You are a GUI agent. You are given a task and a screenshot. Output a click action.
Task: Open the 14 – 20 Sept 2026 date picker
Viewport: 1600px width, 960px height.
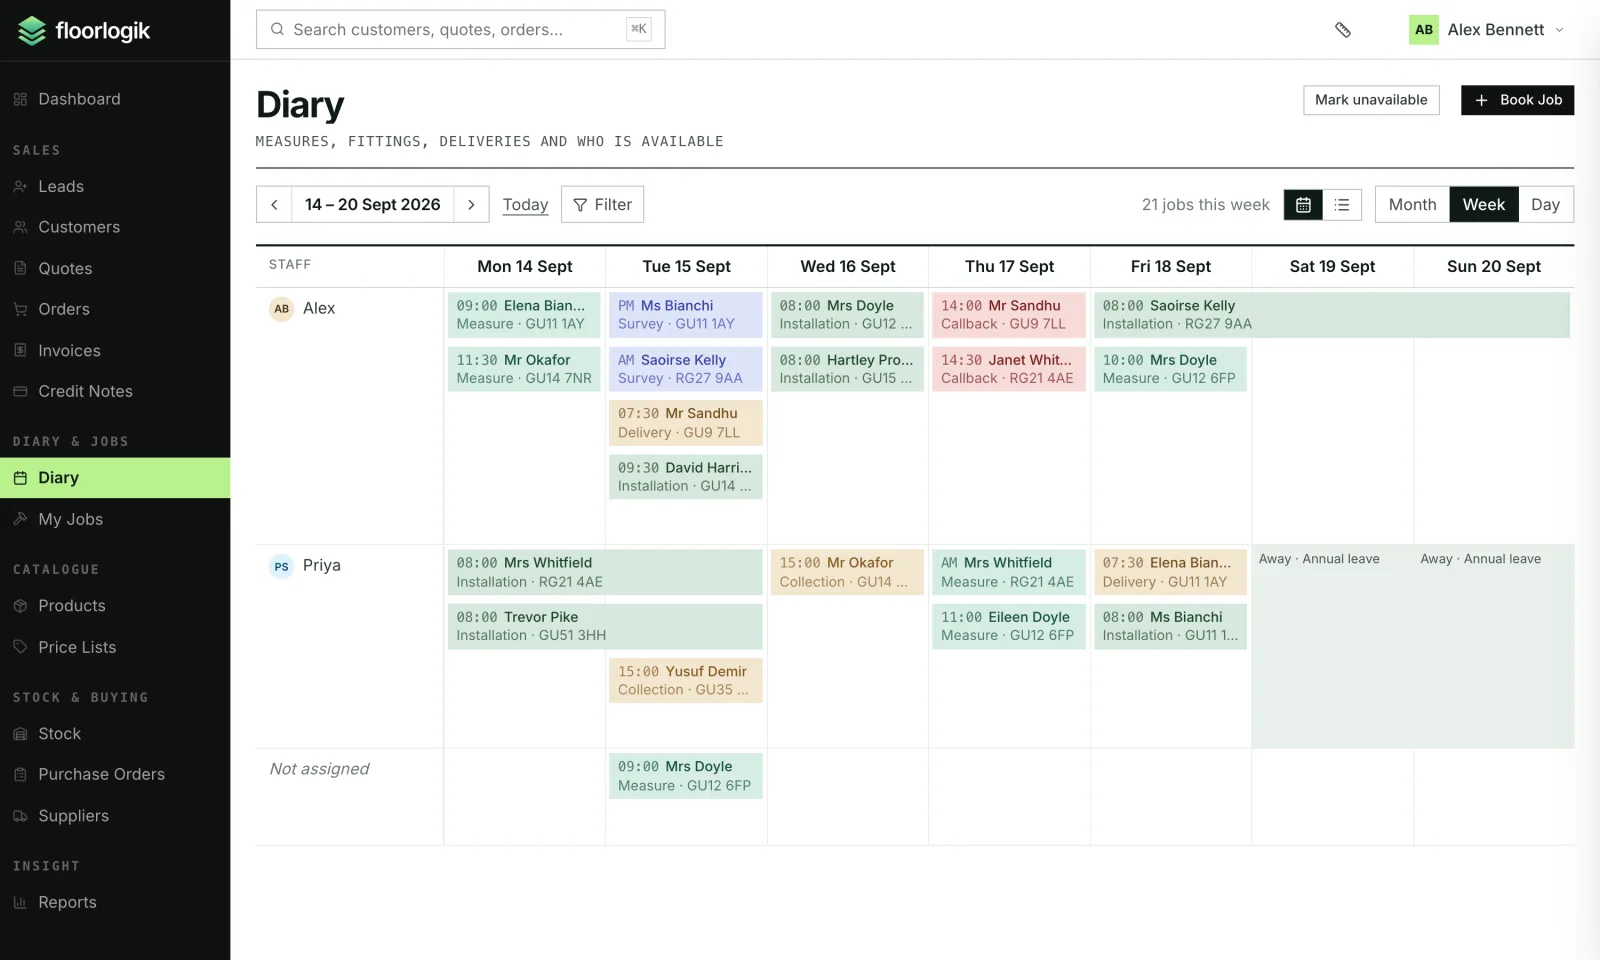(372, 205)
